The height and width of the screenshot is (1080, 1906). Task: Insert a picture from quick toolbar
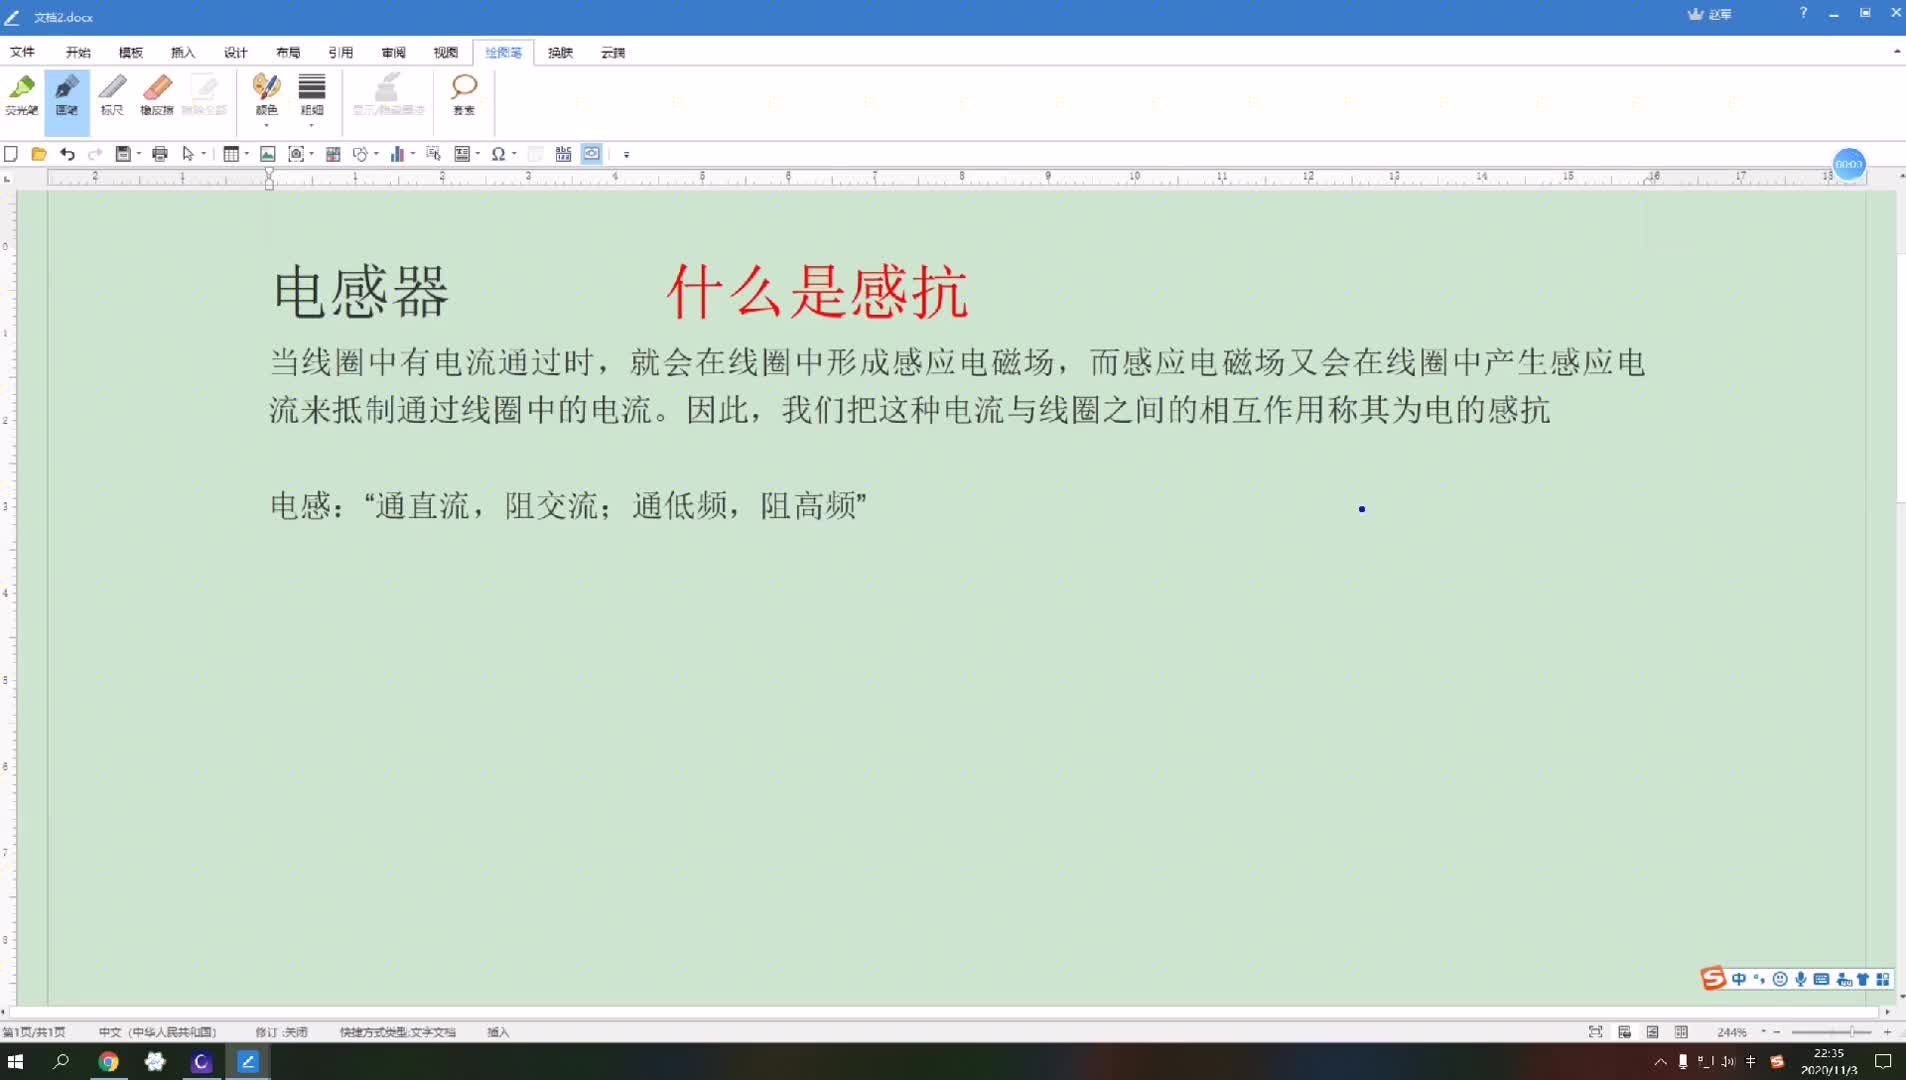tap(267, 154)
